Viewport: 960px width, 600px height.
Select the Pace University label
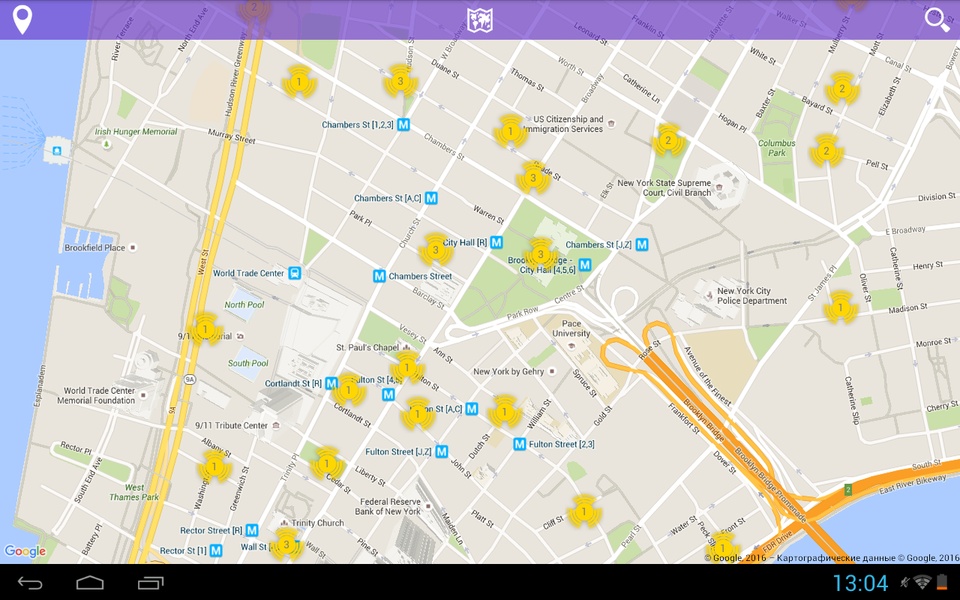[x=571, y=328]
